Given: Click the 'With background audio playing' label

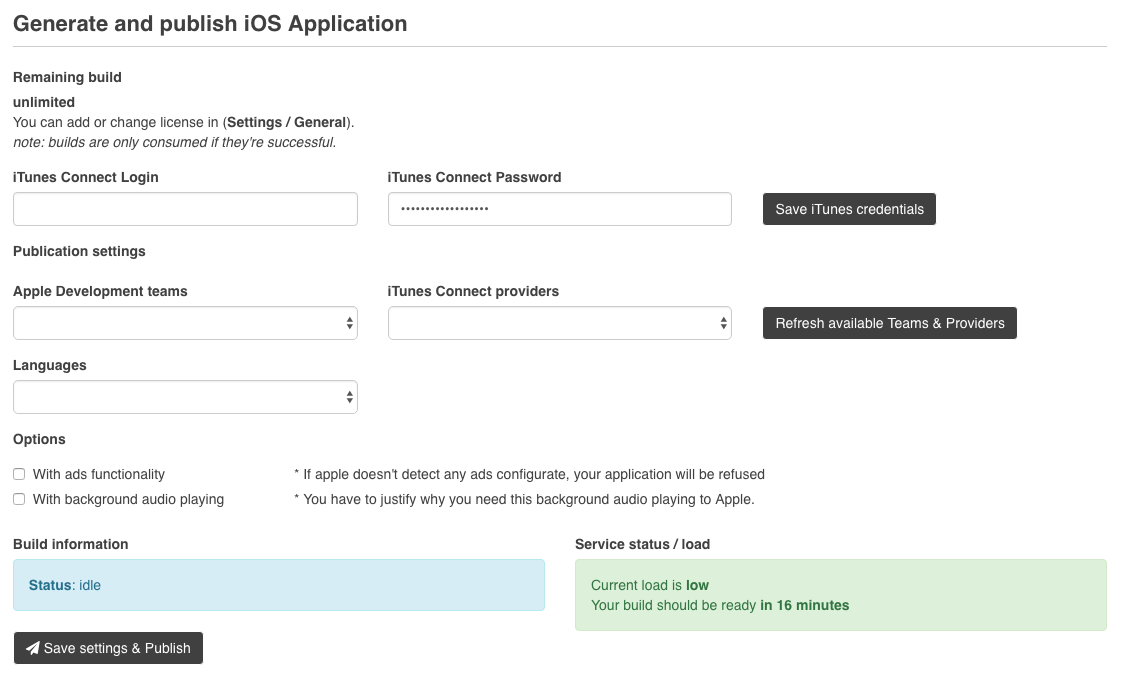Looking at the screenshot, I should point(128,499).
